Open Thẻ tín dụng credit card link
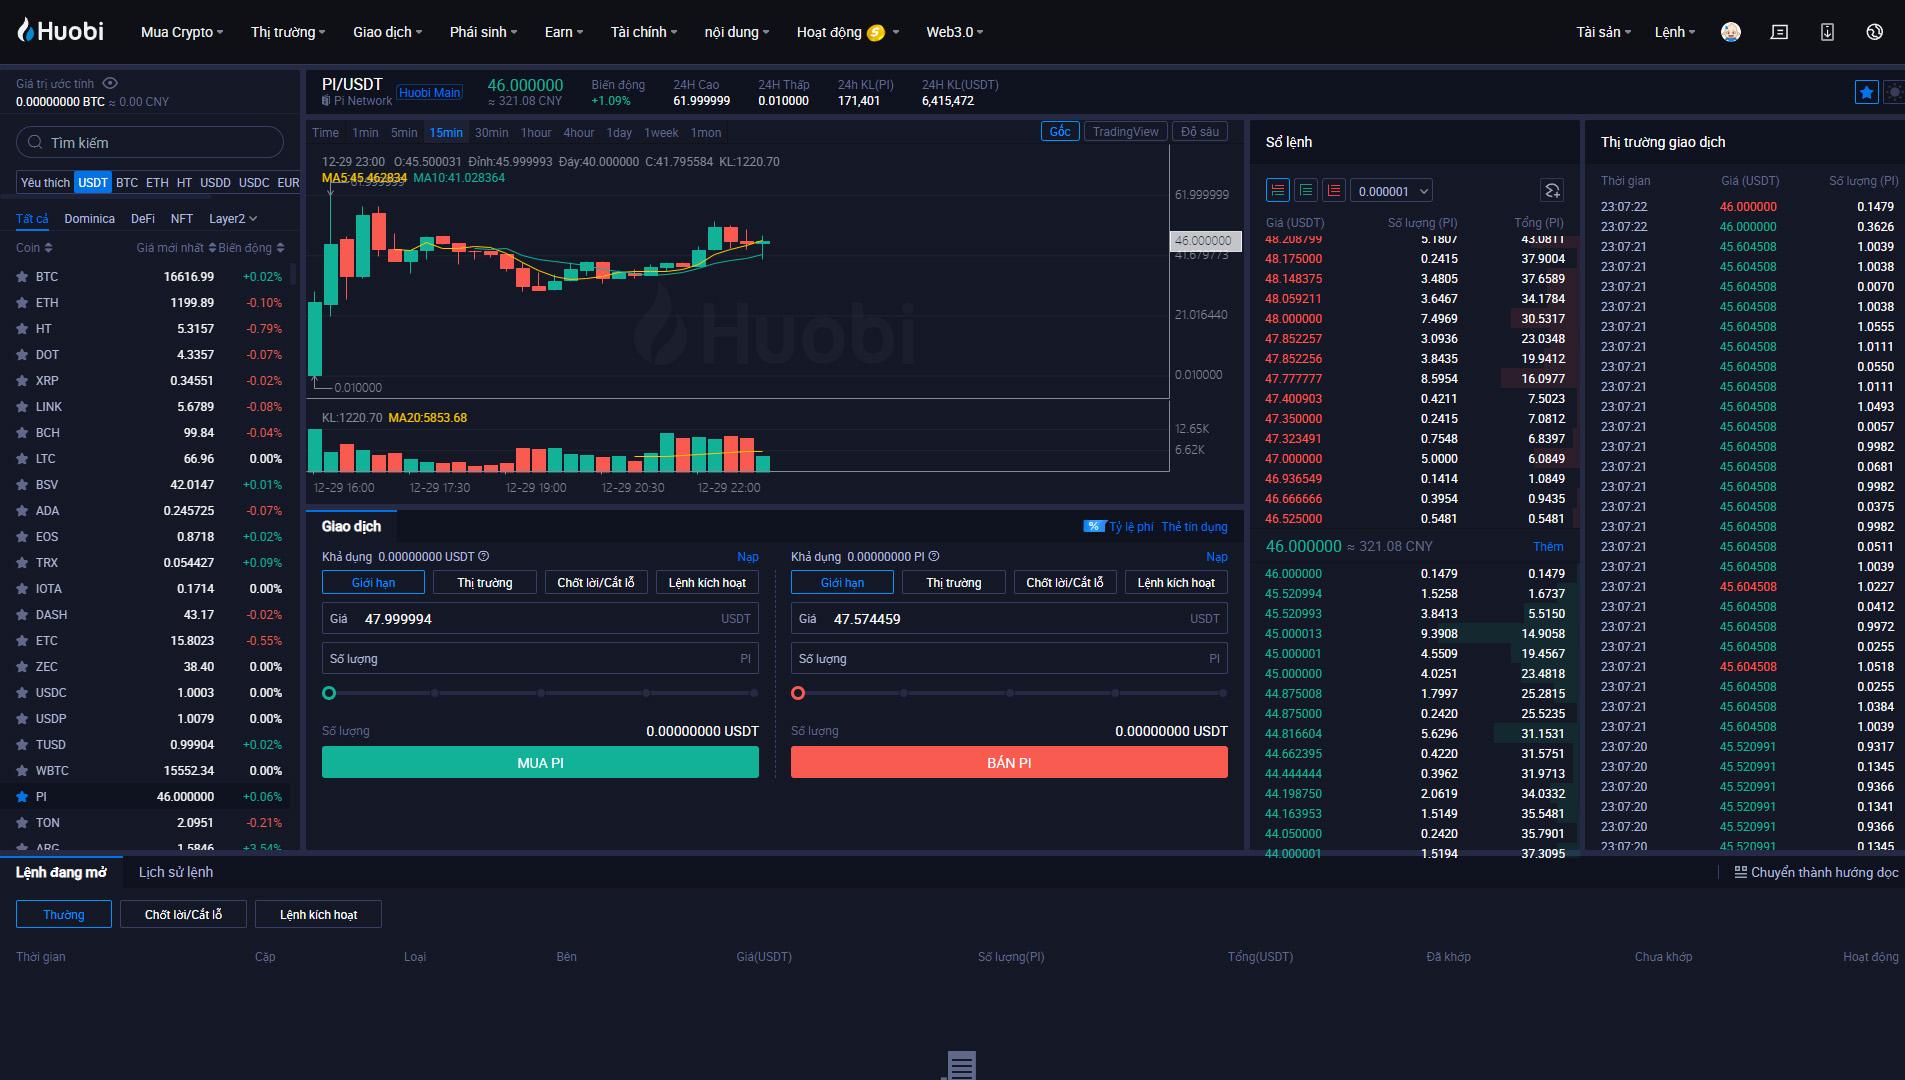Screen dimensions: 1905x1080 [1194, 526]
